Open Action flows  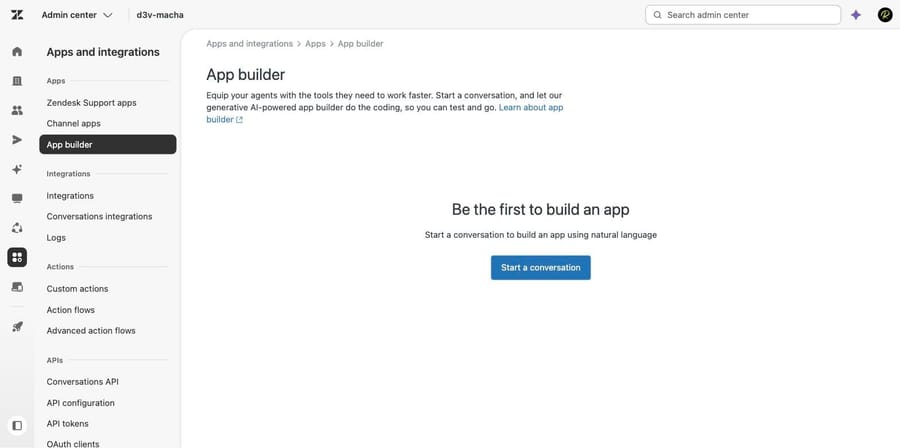[71, 310]
